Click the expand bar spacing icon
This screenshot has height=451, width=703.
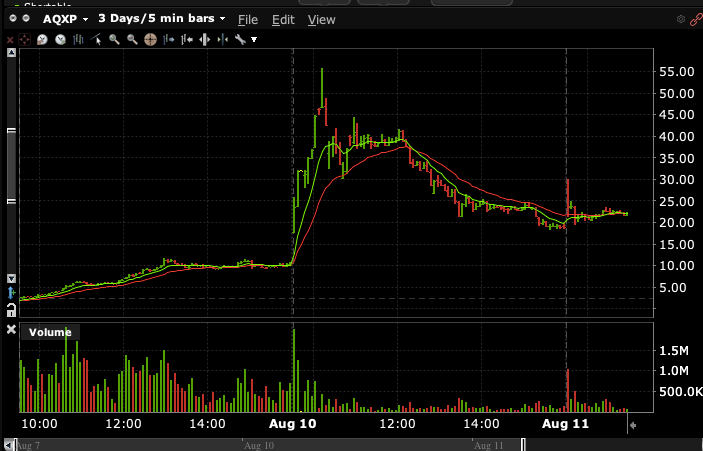tap(204, 40)
